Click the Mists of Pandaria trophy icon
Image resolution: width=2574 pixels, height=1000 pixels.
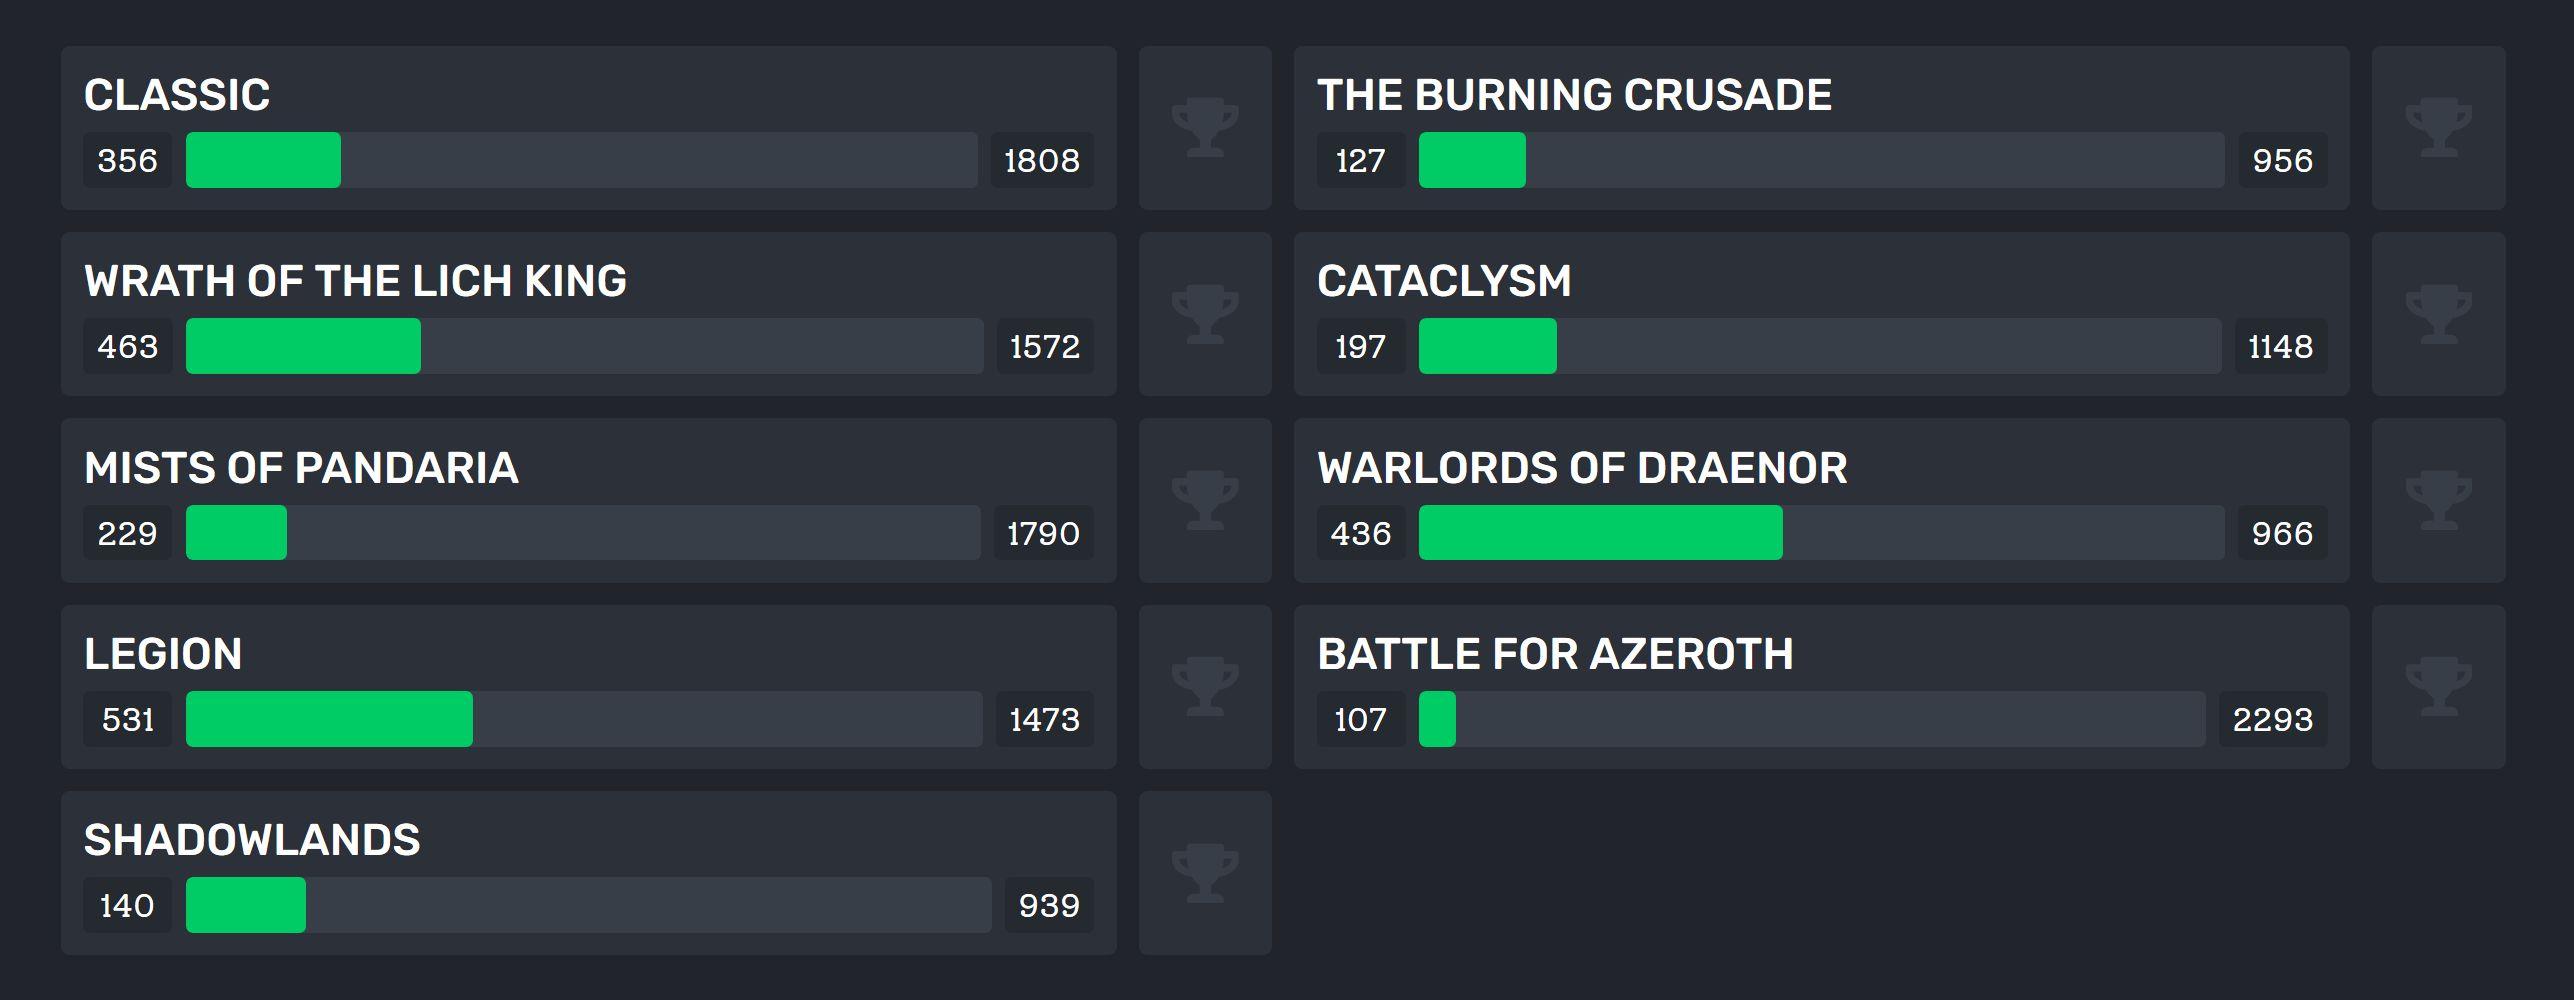(1205, 500)
